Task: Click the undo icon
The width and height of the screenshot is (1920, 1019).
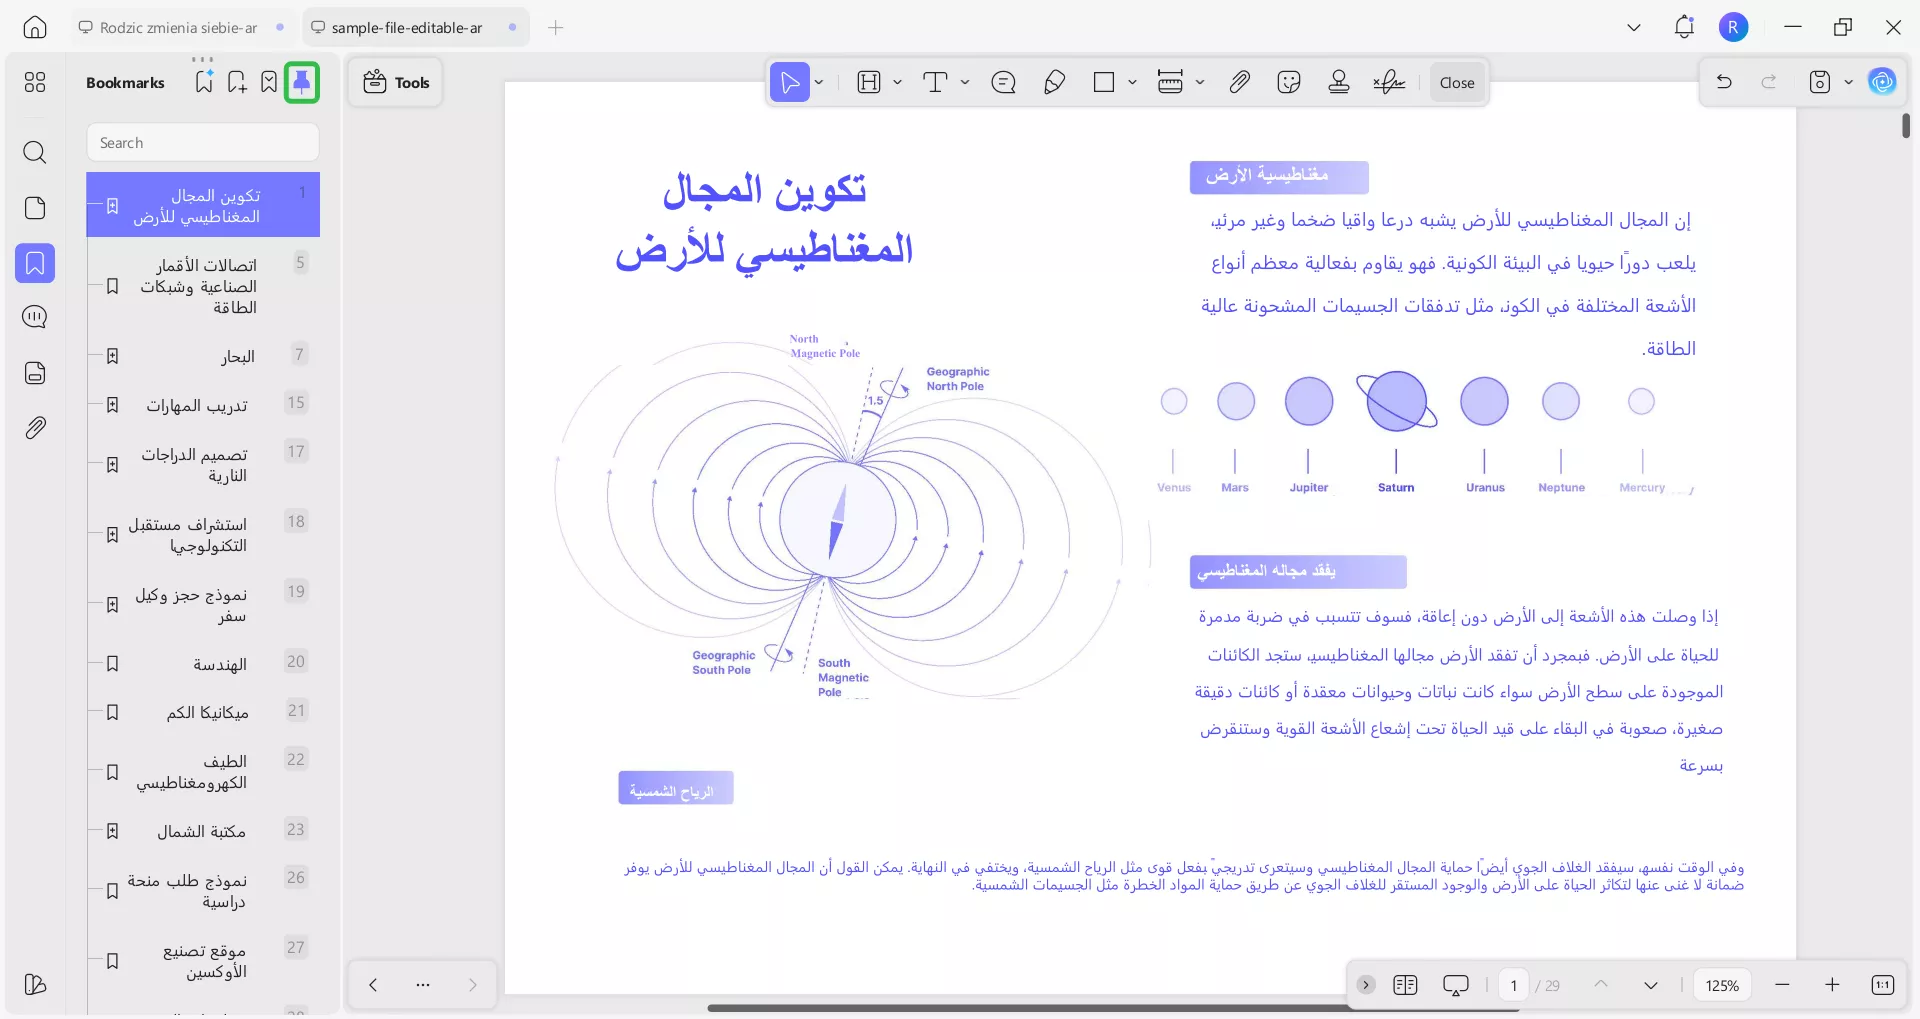Action: pos(1724,82)
